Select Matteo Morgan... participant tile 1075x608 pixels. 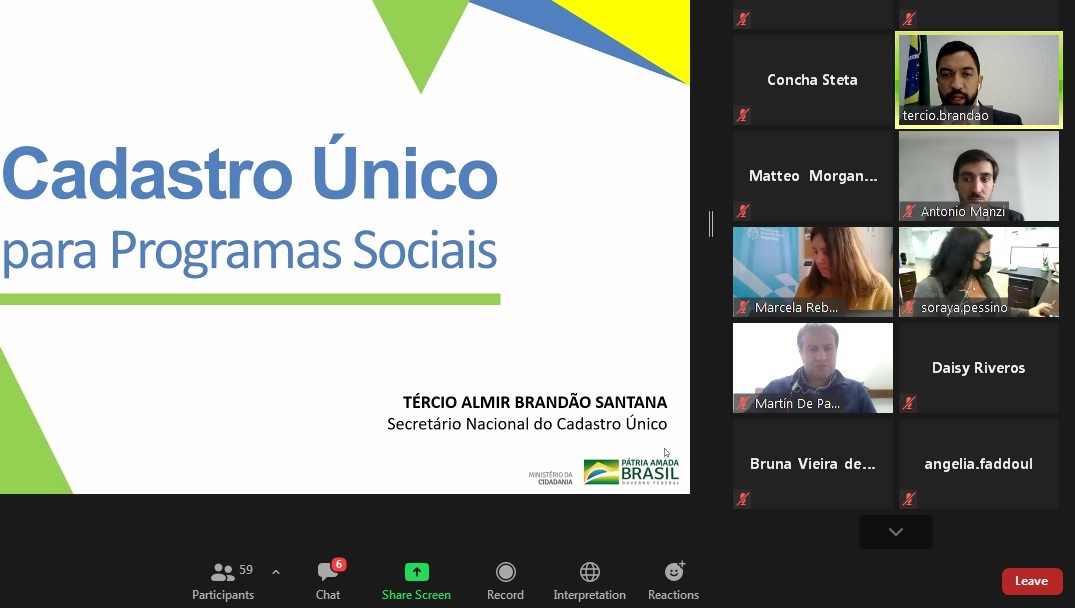(812, 176)
